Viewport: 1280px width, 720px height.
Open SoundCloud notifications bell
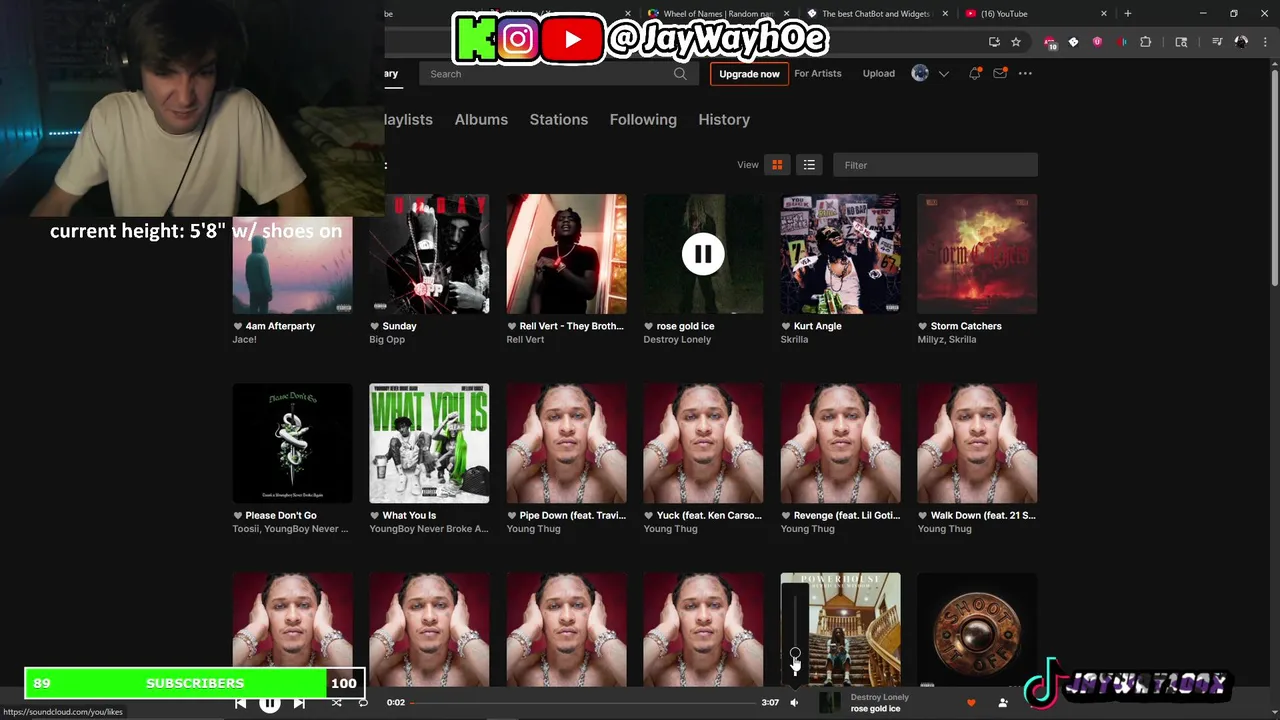click(974, 73)
